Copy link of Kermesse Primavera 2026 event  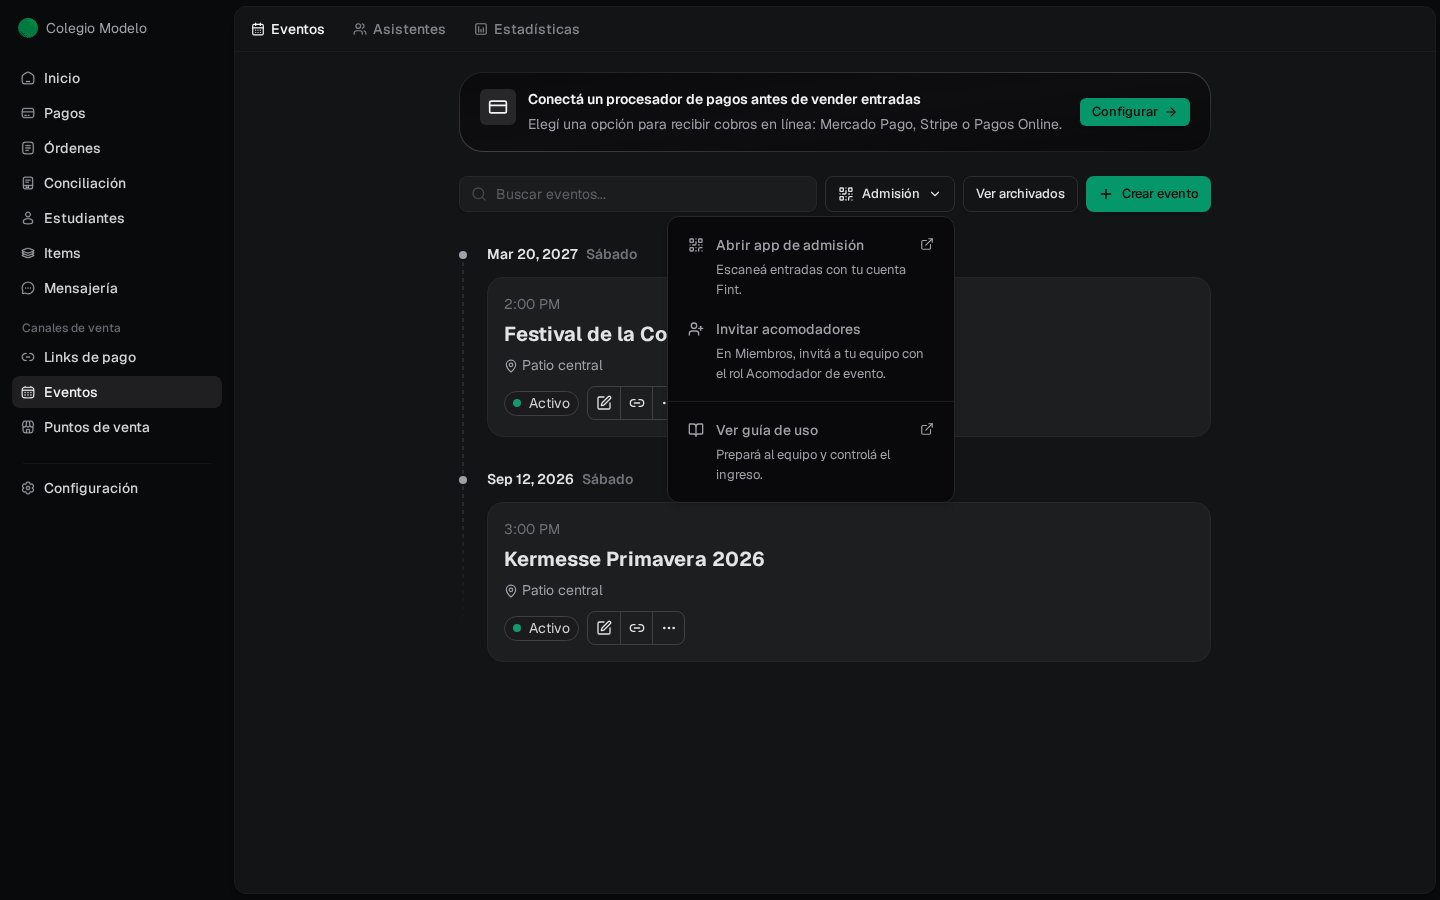[x=636, y=628]
